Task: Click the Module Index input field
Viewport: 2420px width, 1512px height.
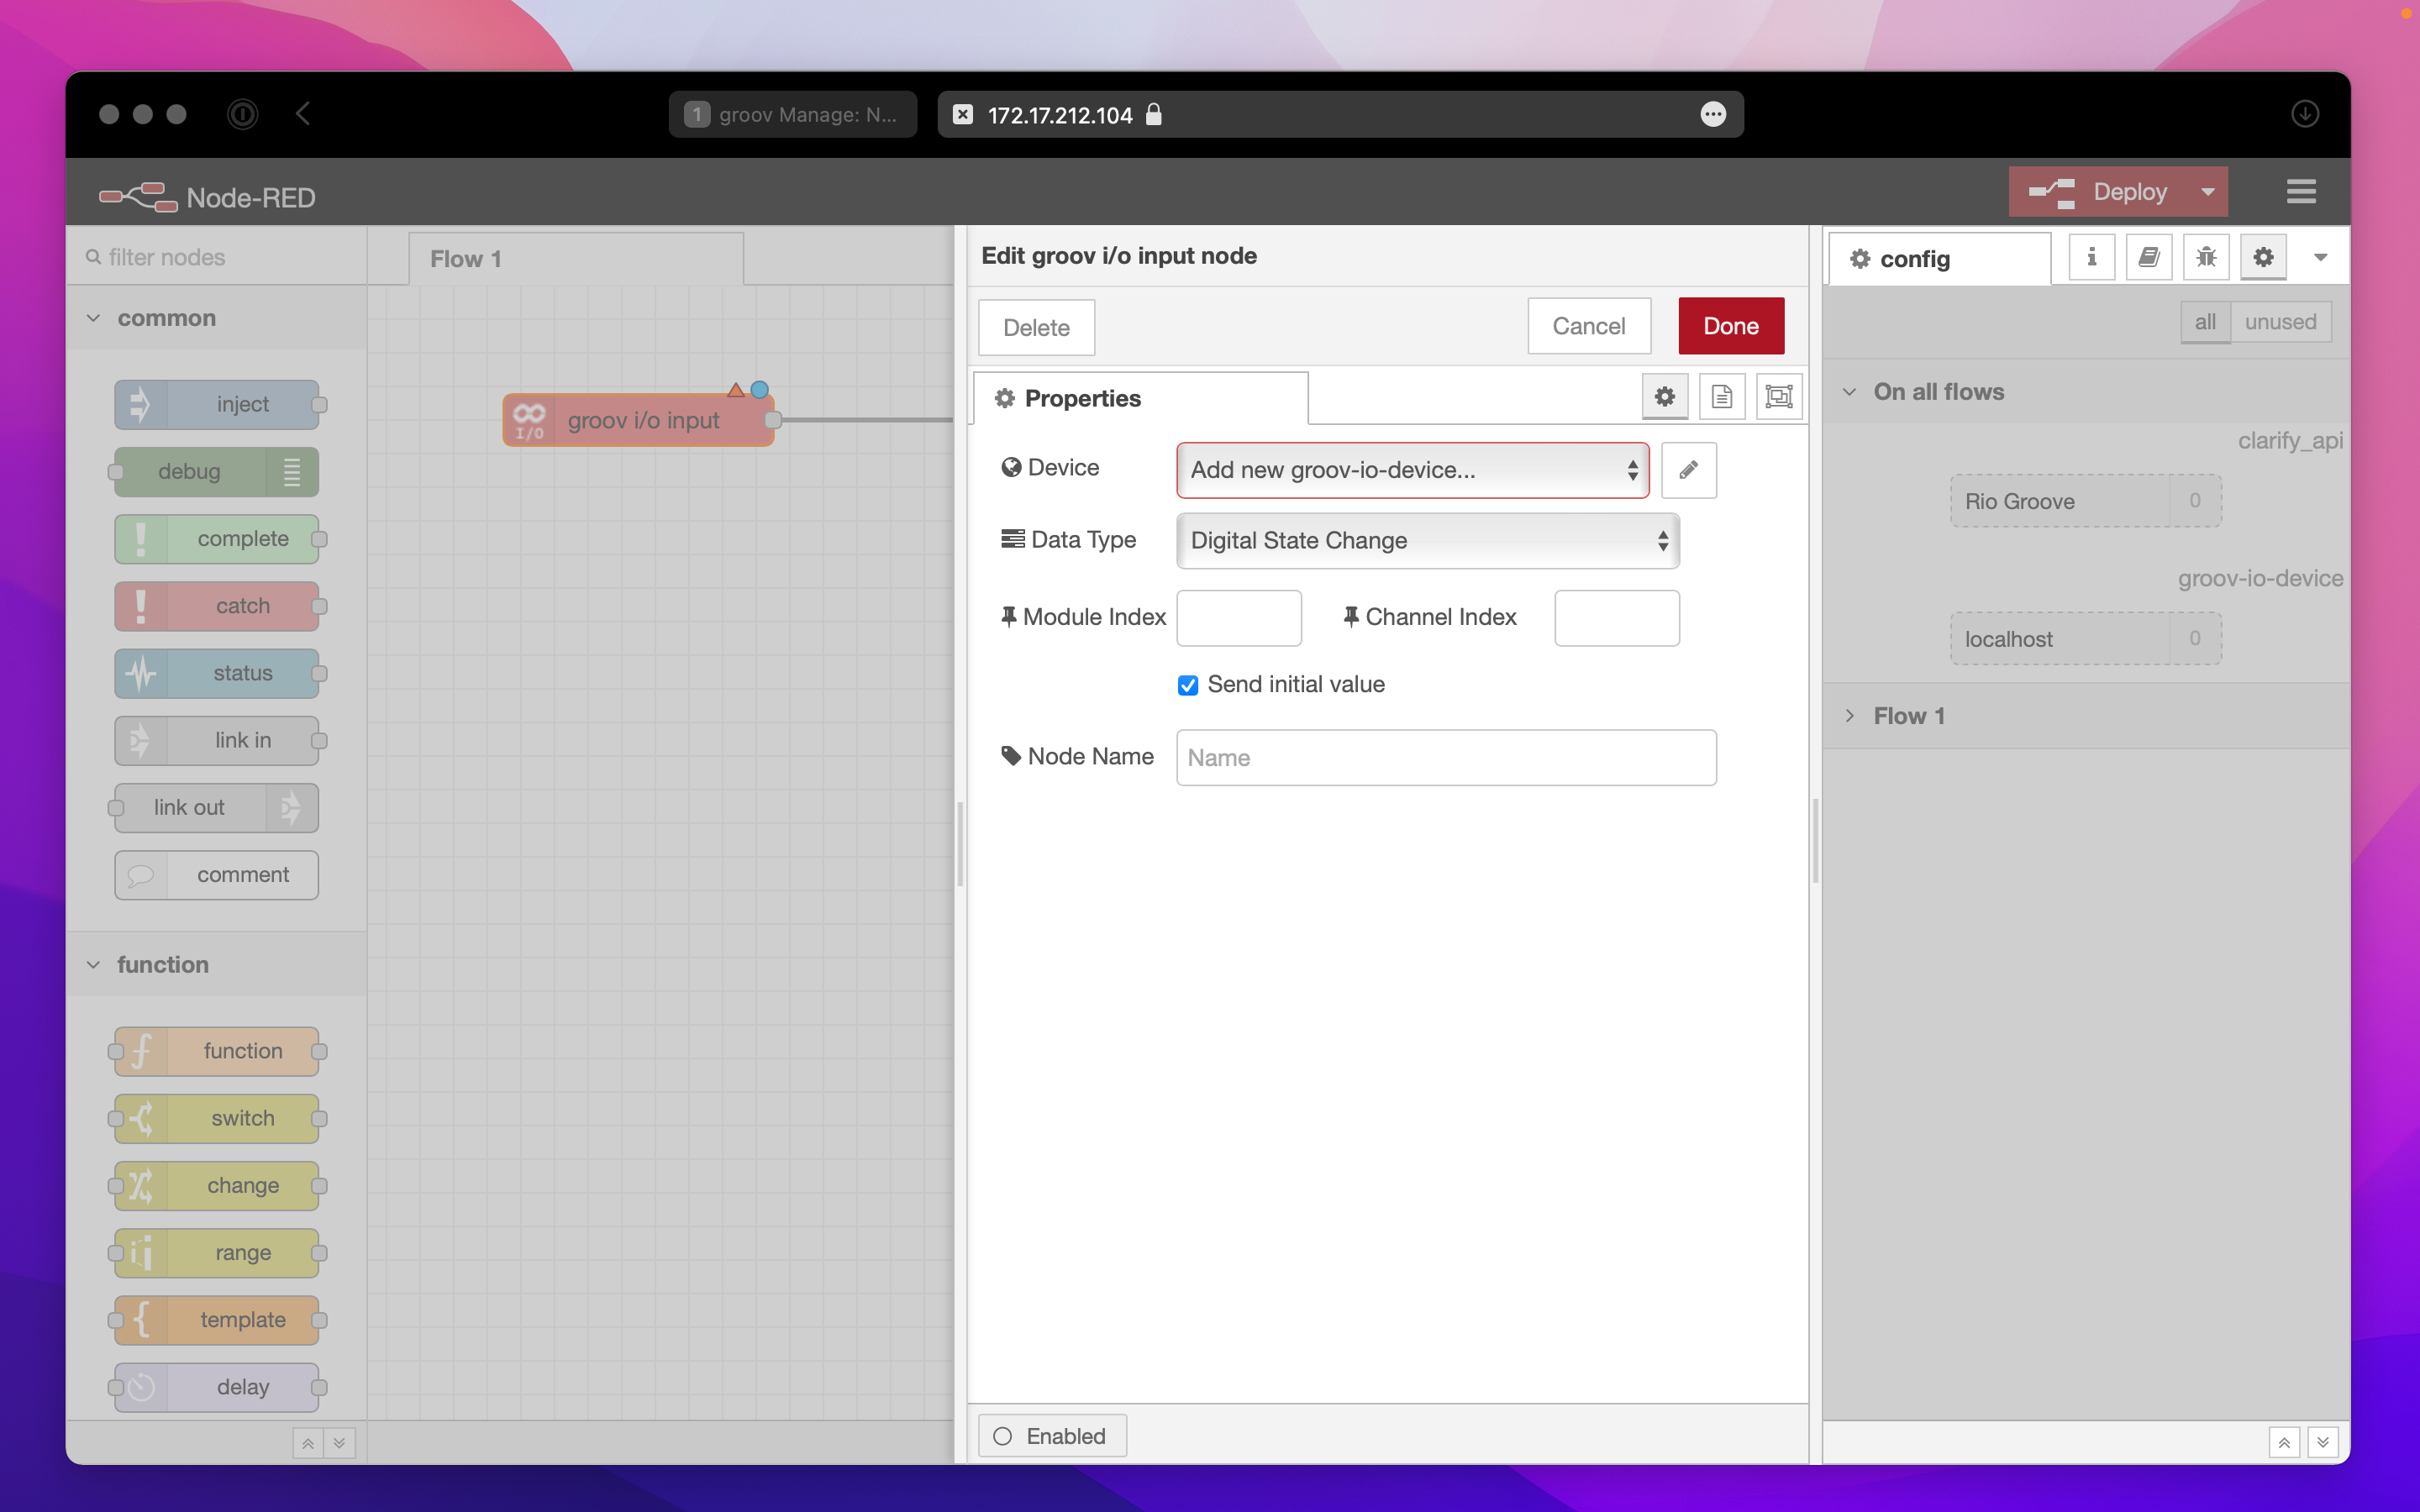Action: [x=1238, y=618]
